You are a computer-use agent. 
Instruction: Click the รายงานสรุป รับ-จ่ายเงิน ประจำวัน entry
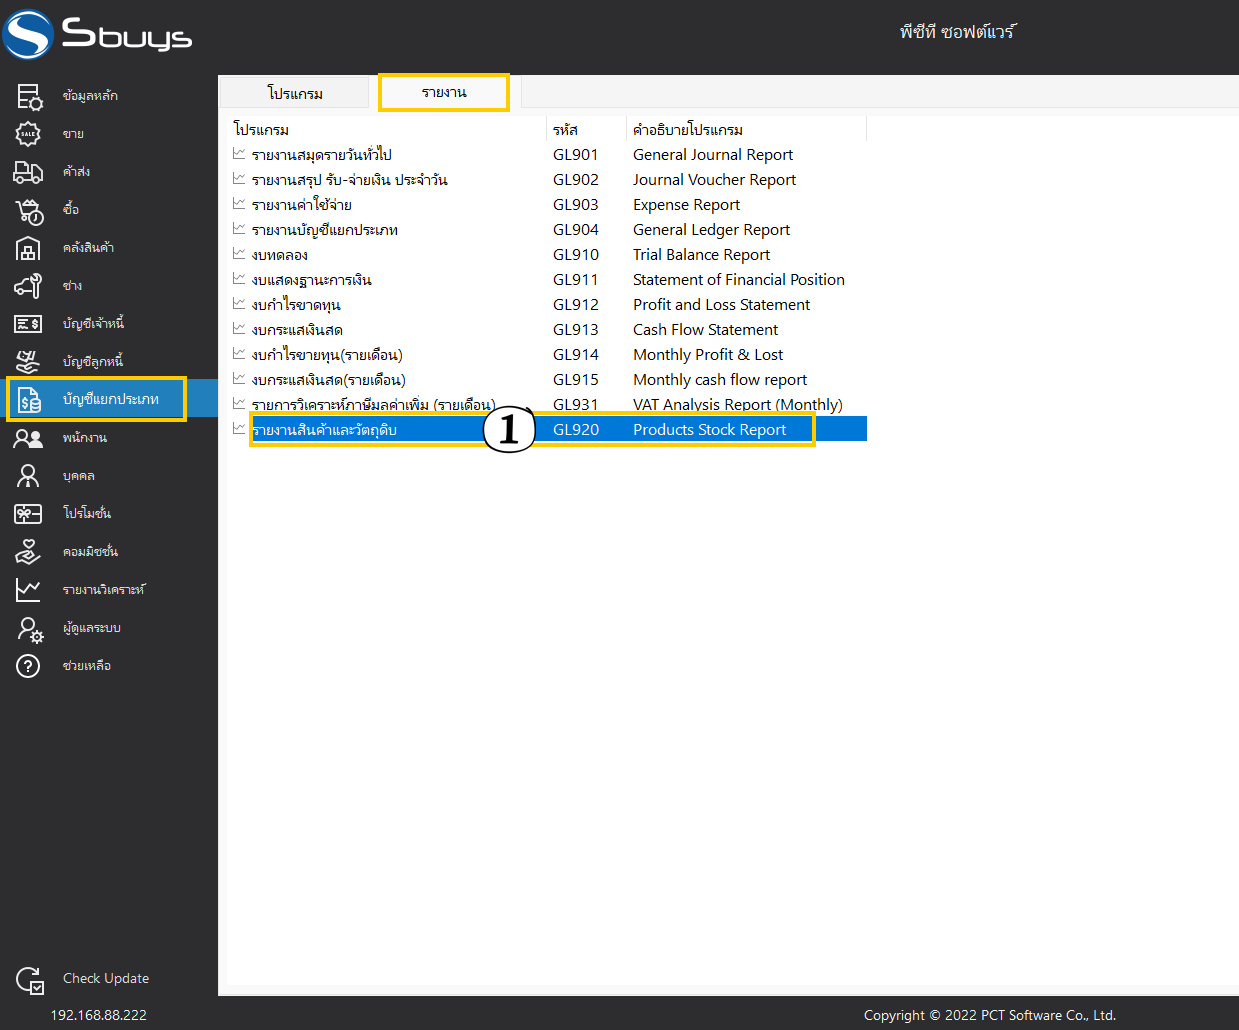[350, 180]
